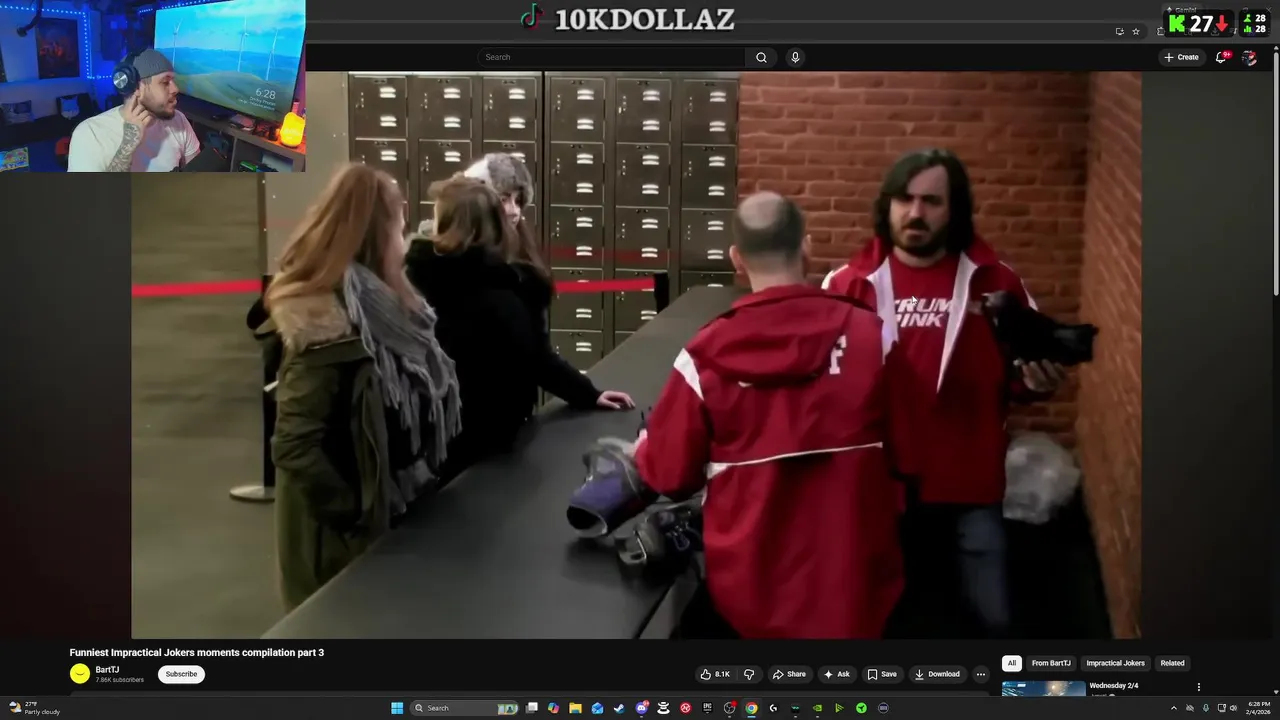
Task: Open Windows Start menu
Action: (x=397, y=708)
